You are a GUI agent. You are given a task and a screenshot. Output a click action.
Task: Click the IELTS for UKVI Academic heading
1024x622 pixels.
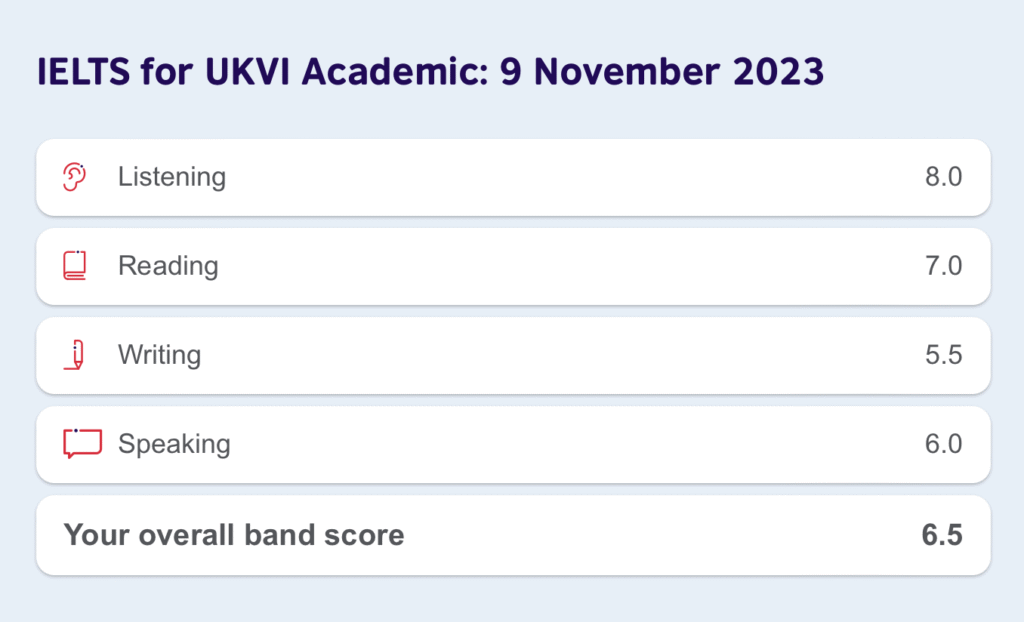pyautogui.click(x=430, y=72)
